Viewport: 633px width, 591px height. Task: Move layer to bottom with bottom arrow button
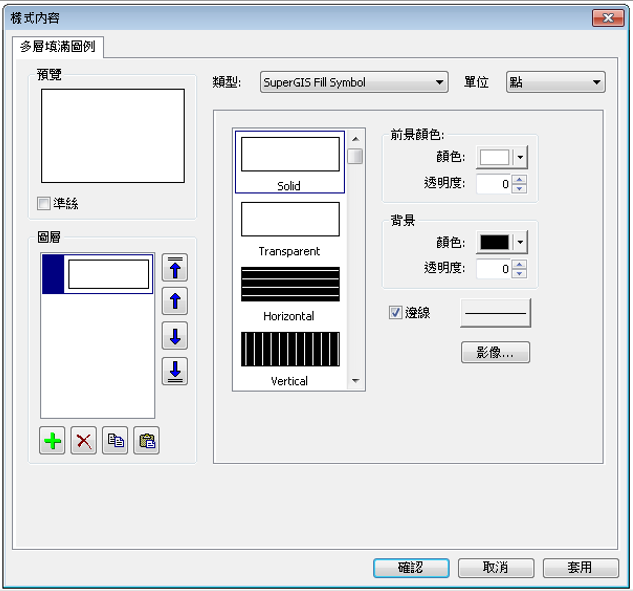pos(175,371)
